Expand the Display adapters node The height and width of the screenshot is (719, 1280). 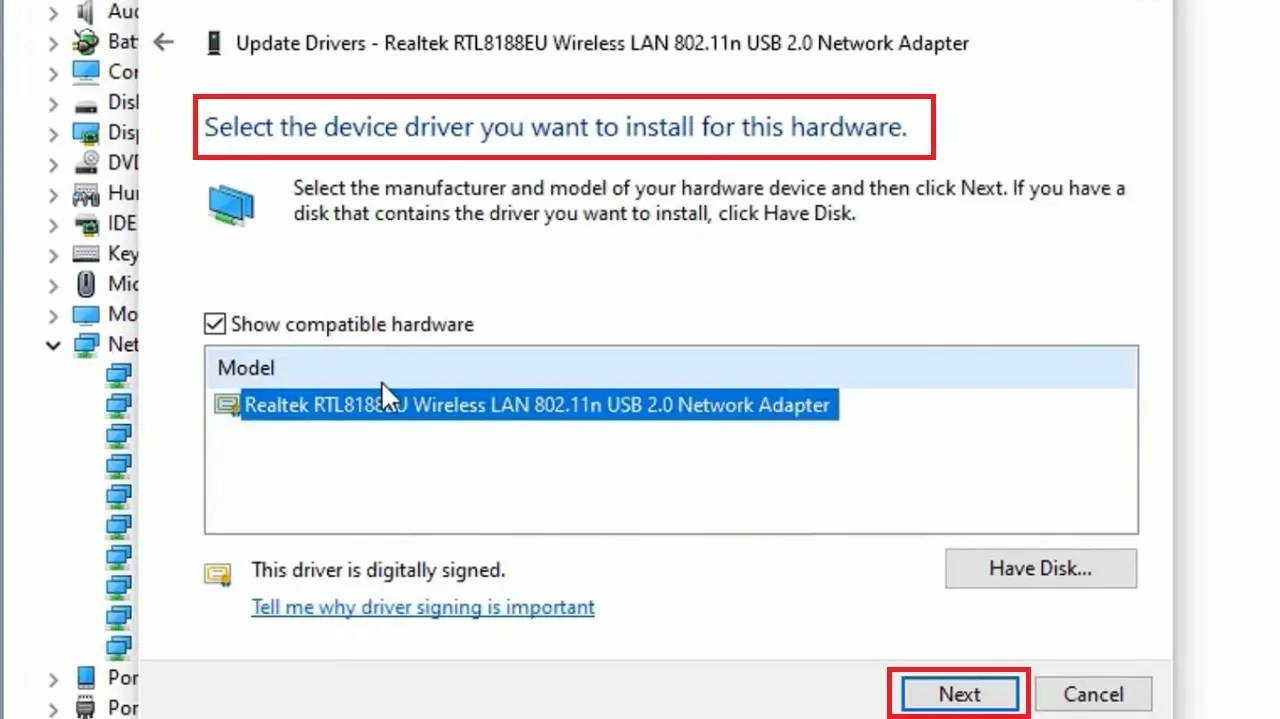(53, 132)
